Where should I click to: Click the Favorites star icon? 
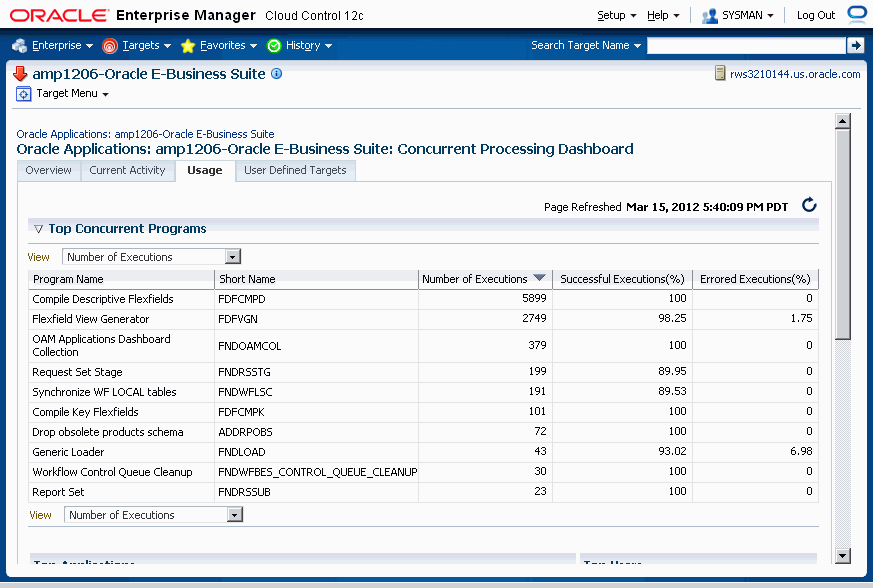click(x=188, y=46)
